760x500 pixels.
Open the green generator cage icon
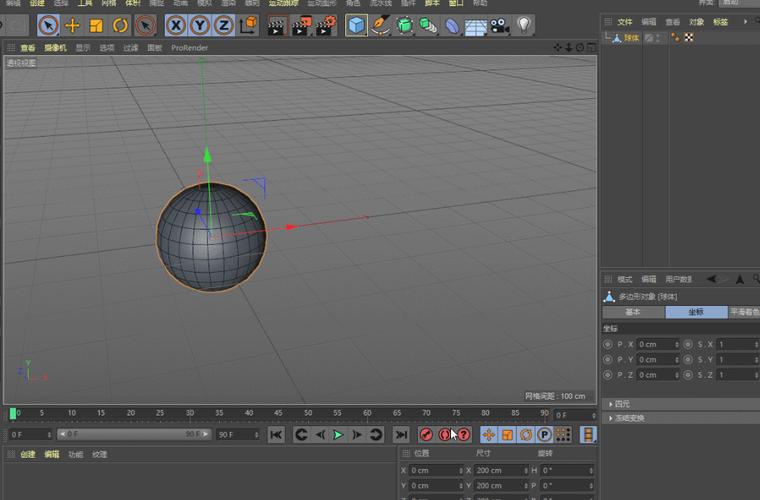404,25
